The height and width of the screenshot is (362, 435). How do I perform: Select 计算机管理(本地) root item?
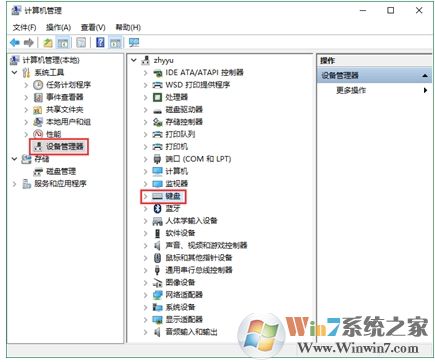coord(51,60)
